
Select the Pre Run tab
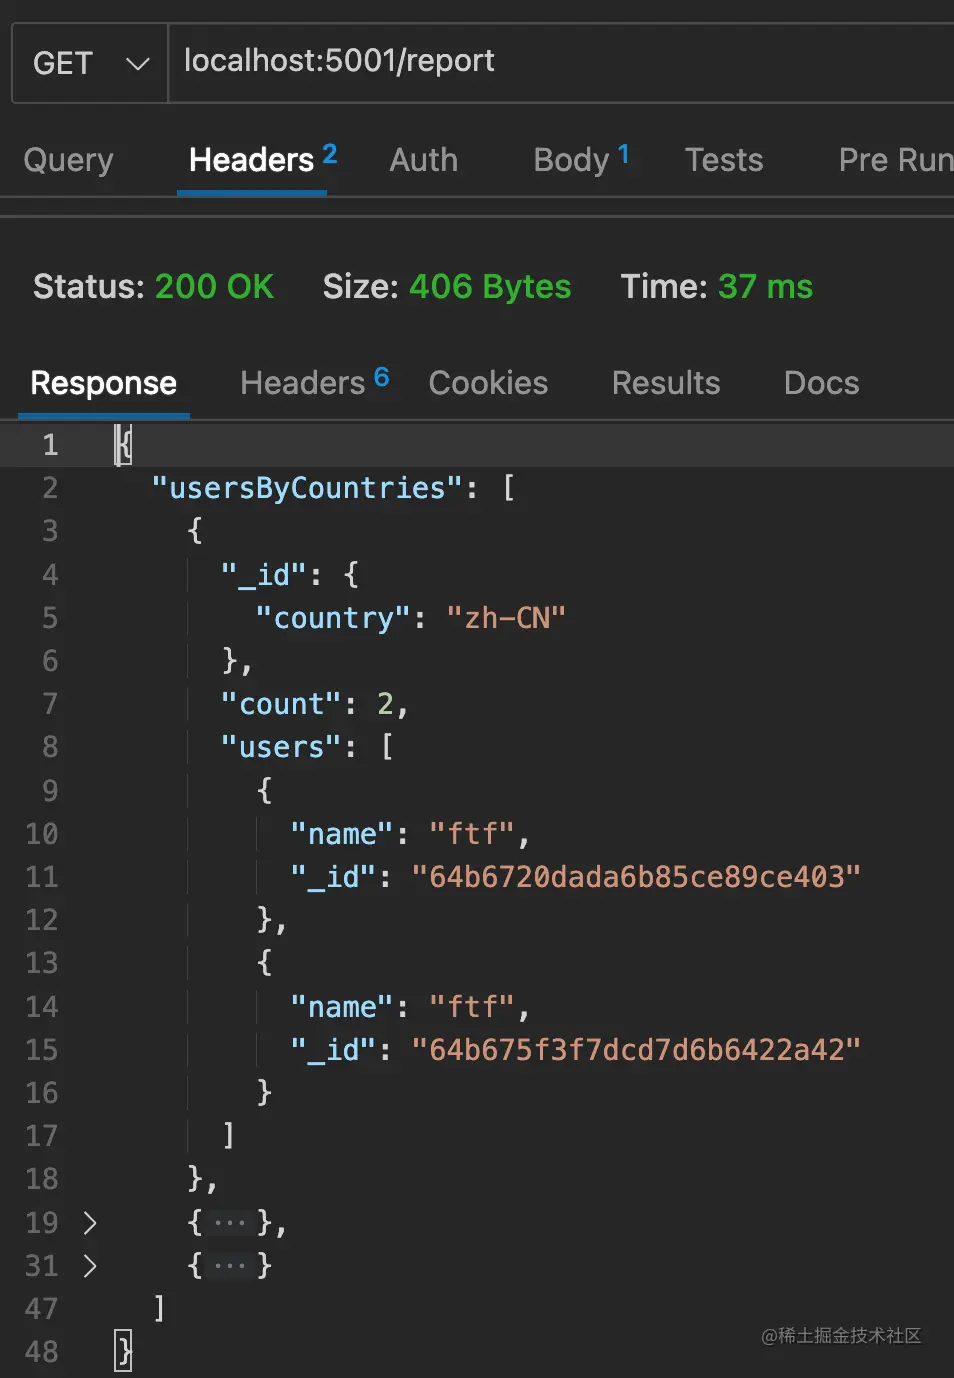point(895,160)
